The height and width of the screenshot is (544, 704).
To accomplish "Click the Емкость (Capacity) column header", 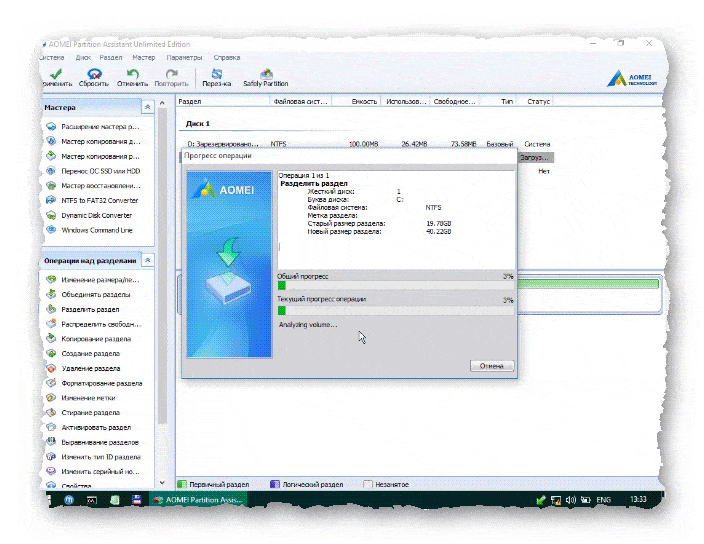I will 356,101.
